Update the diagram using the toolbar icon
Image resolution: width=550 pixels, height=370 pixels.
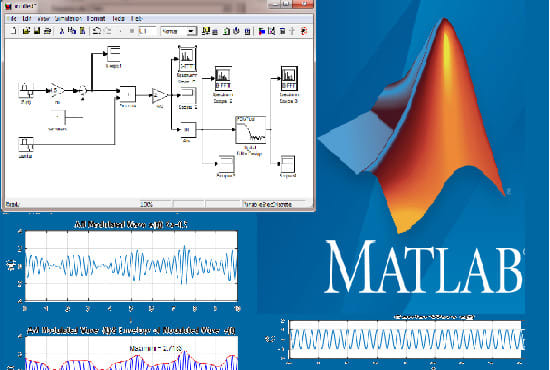[236, 31]
